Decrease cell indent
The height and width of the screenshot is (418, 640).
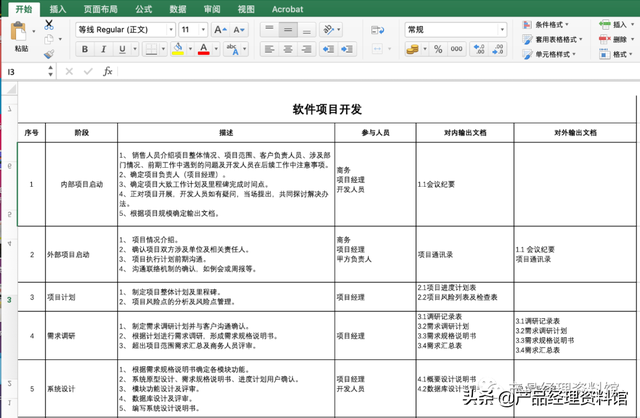[329, 49]
